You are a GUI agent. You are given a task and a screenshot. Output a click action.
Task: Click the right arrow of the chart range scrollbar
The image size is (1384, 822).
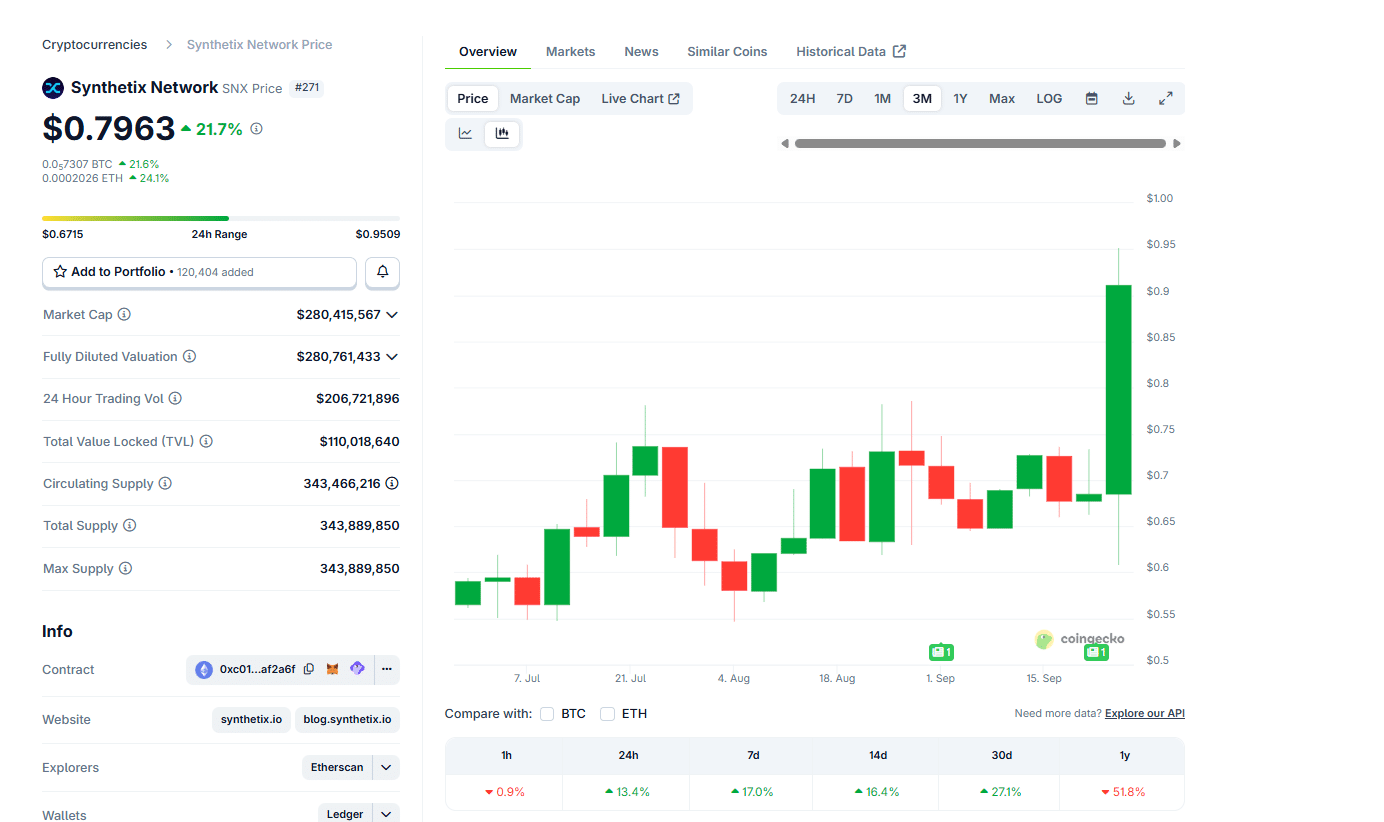1177,144
